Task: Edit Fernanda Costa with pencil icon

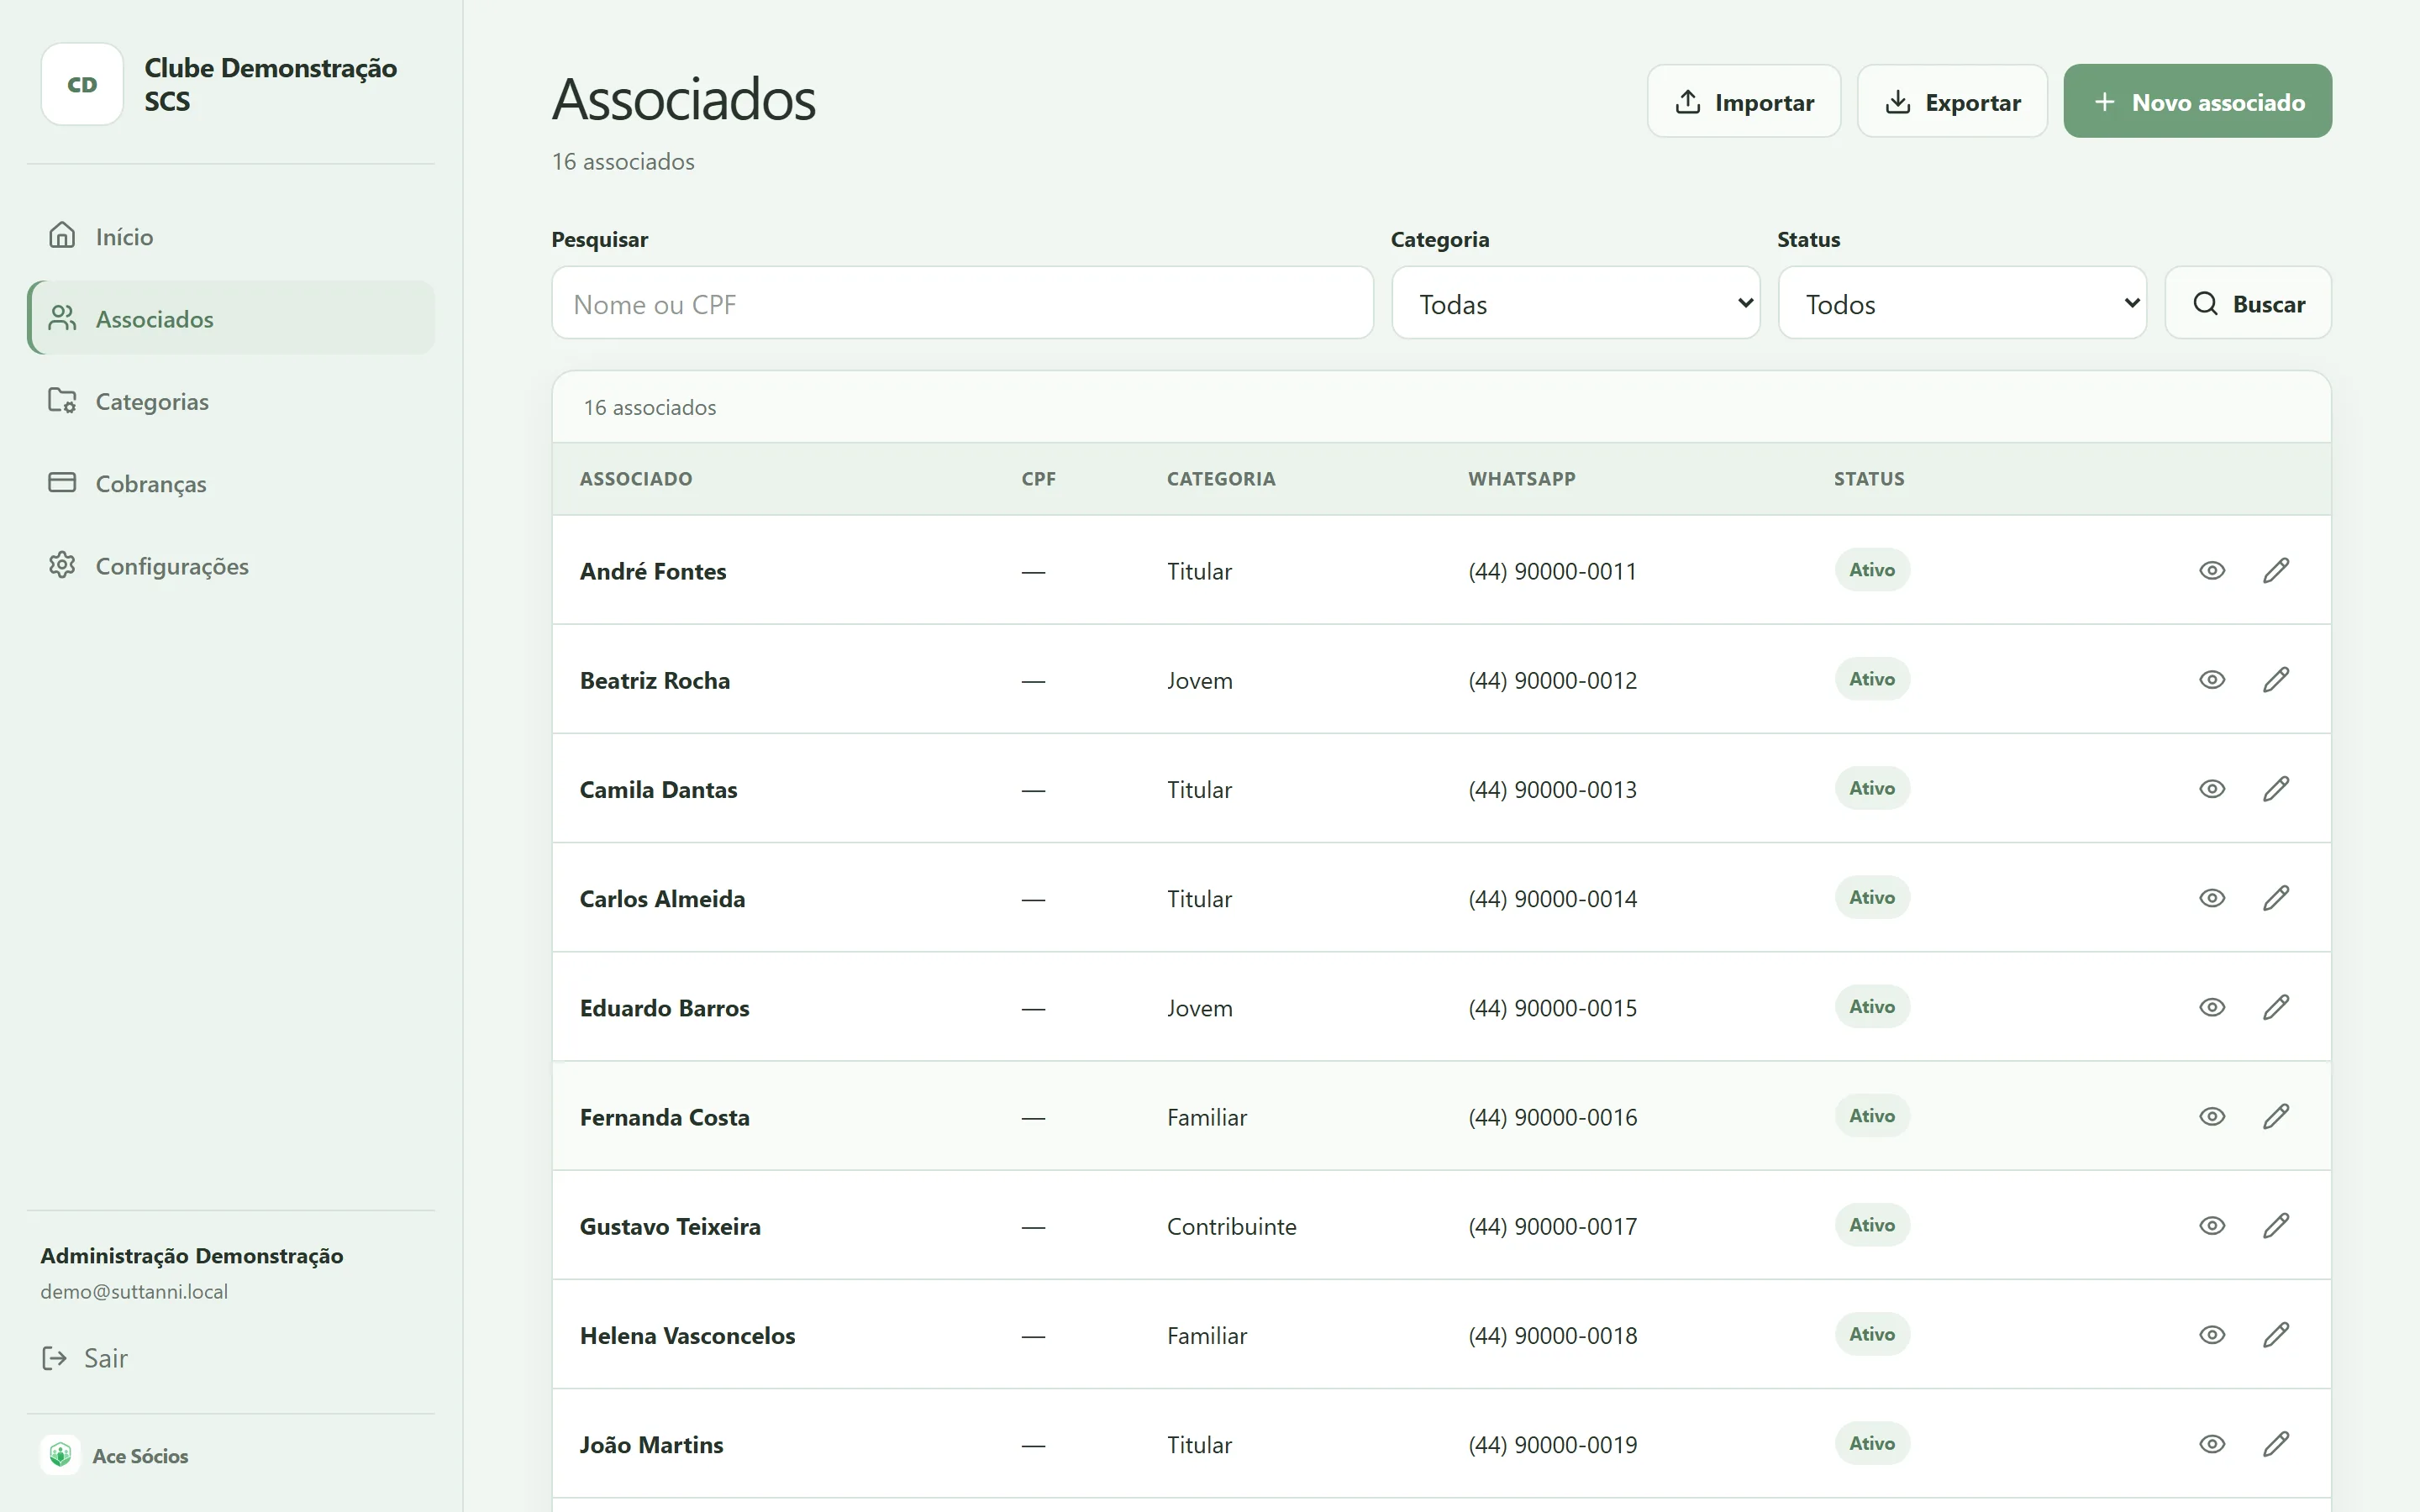Action: (2275, 1115)
